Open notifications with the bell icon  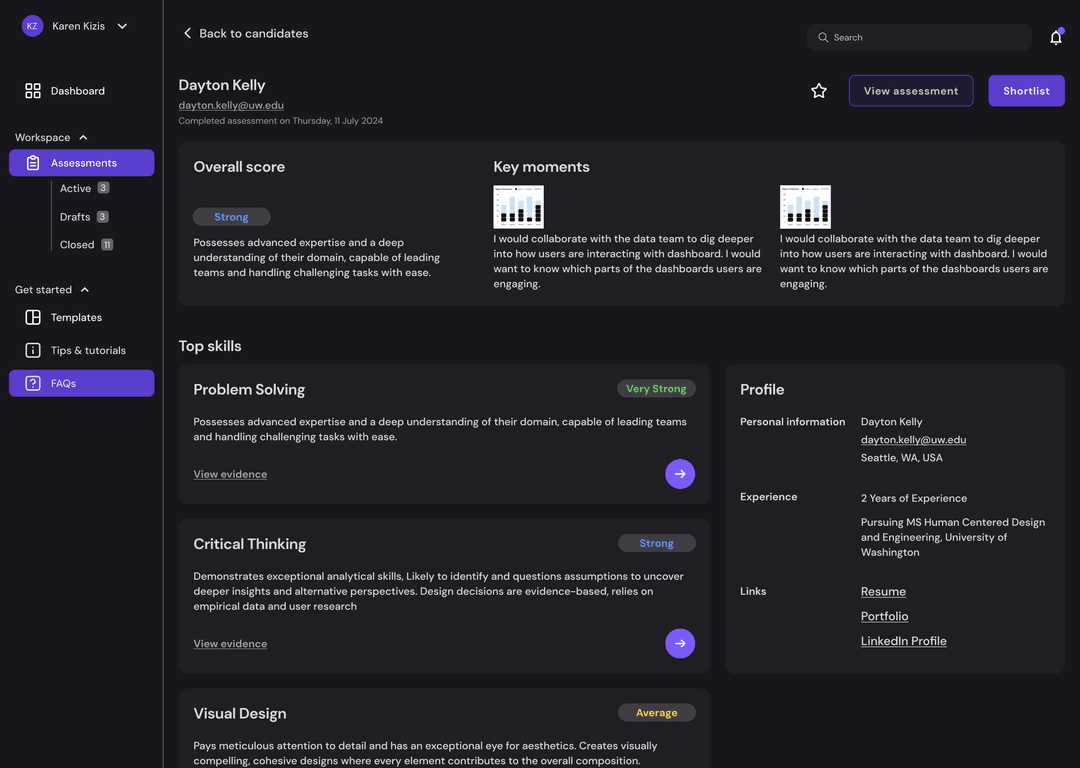point(1056,37)
